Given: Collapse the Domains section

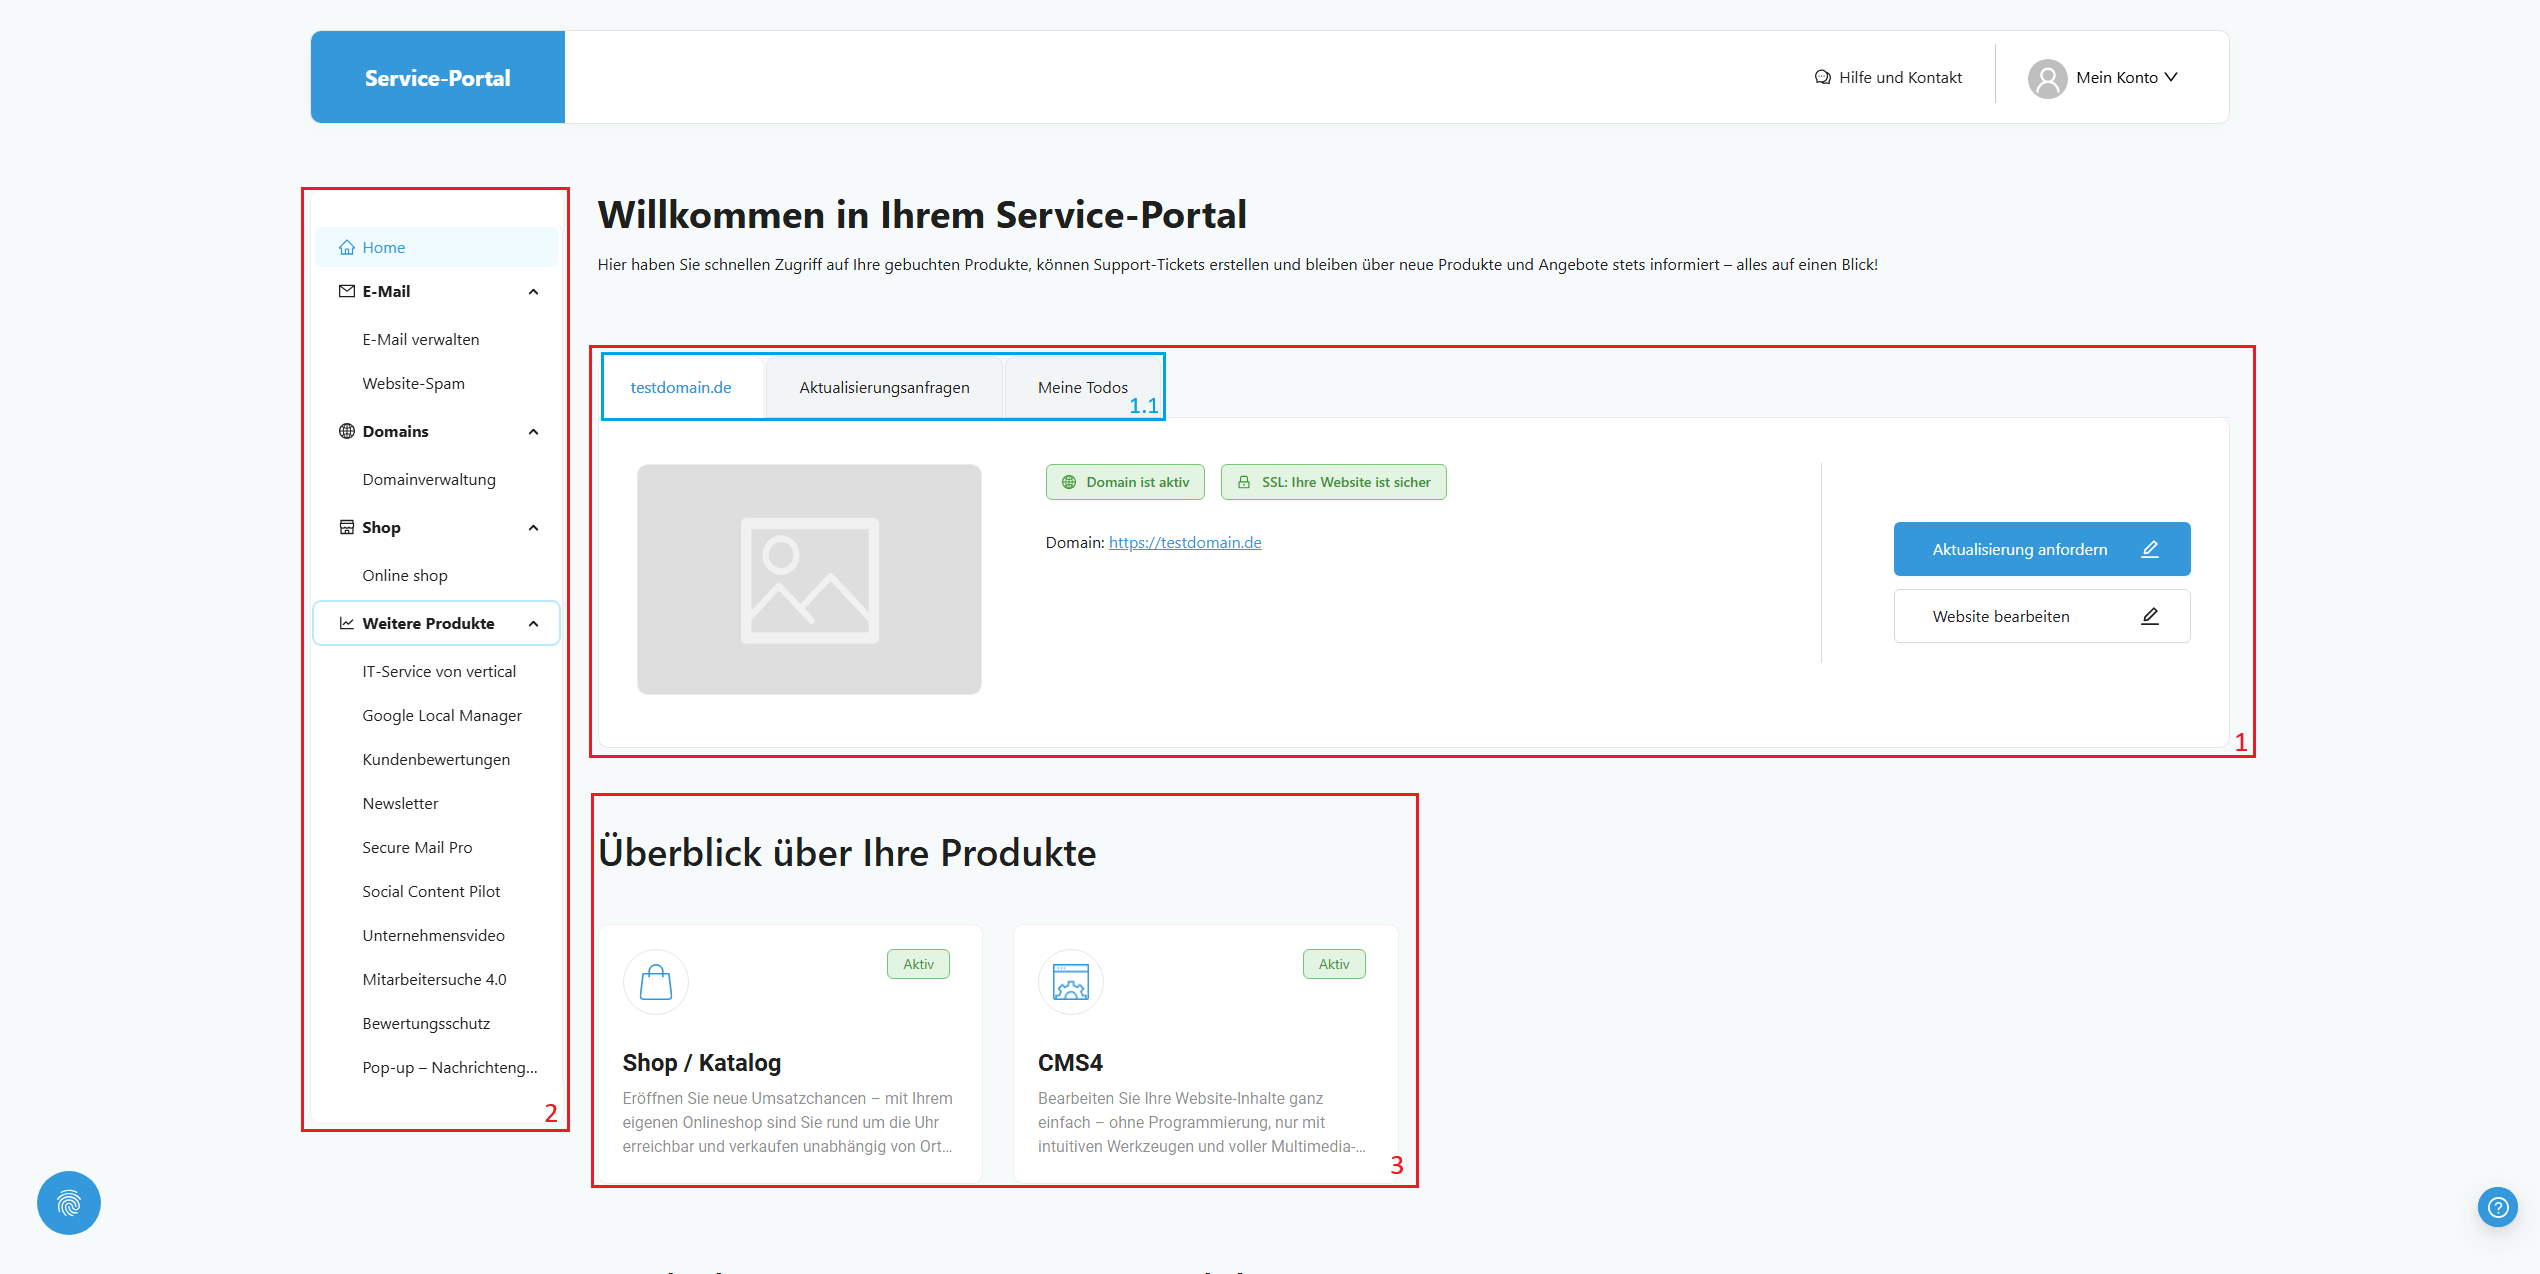Looking at the screenshot, I should coord(533,431).
